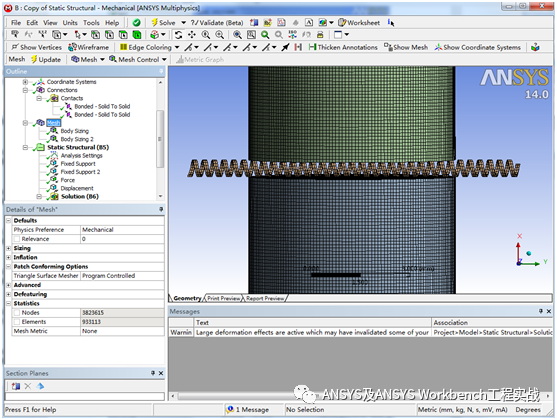Activate the Box Zoom tool
Screen dimensions: 557x420
(x=220, y=35)
